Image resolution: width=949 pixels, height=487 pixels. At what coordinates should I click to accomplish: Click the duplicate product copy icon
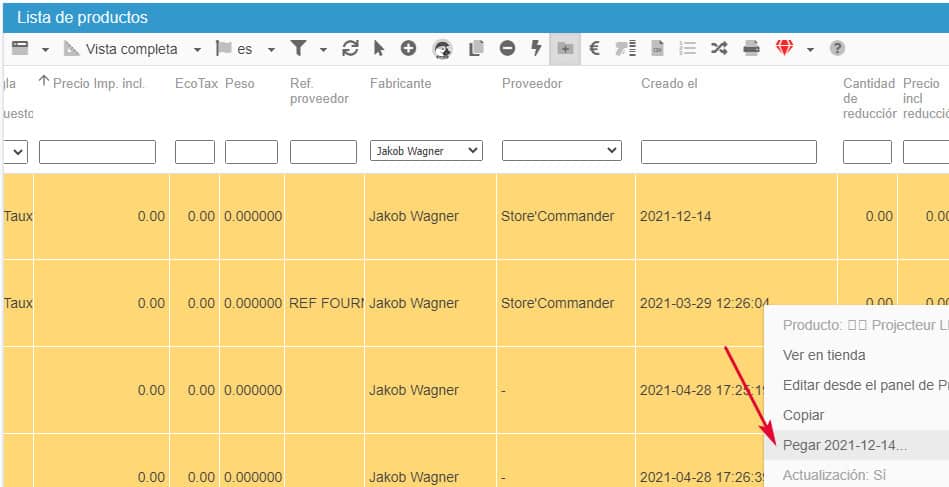[476, 48]
